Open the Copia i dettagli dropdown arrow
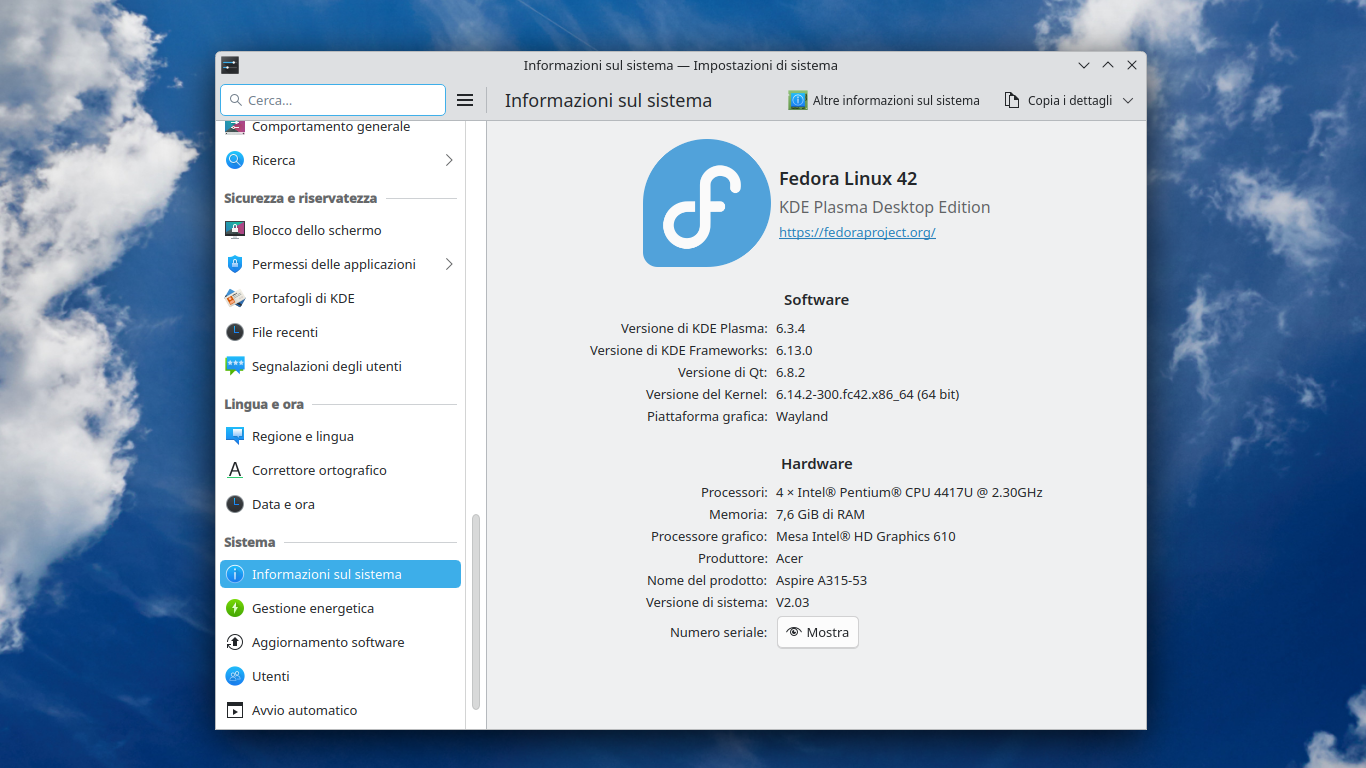 point(1127,100)
